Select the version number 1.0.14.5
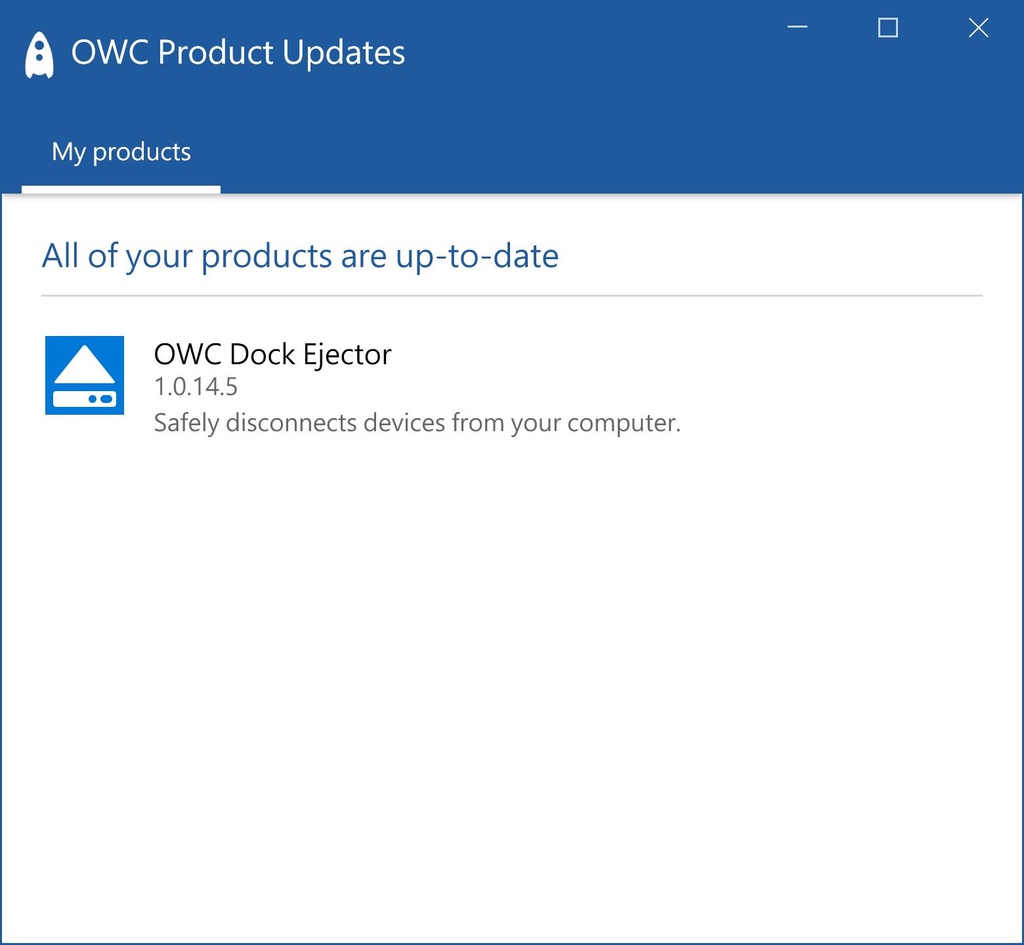Image resolution: width=1024 pixels, height=945 pixels. pyautogui.click(x=196, y=387)
